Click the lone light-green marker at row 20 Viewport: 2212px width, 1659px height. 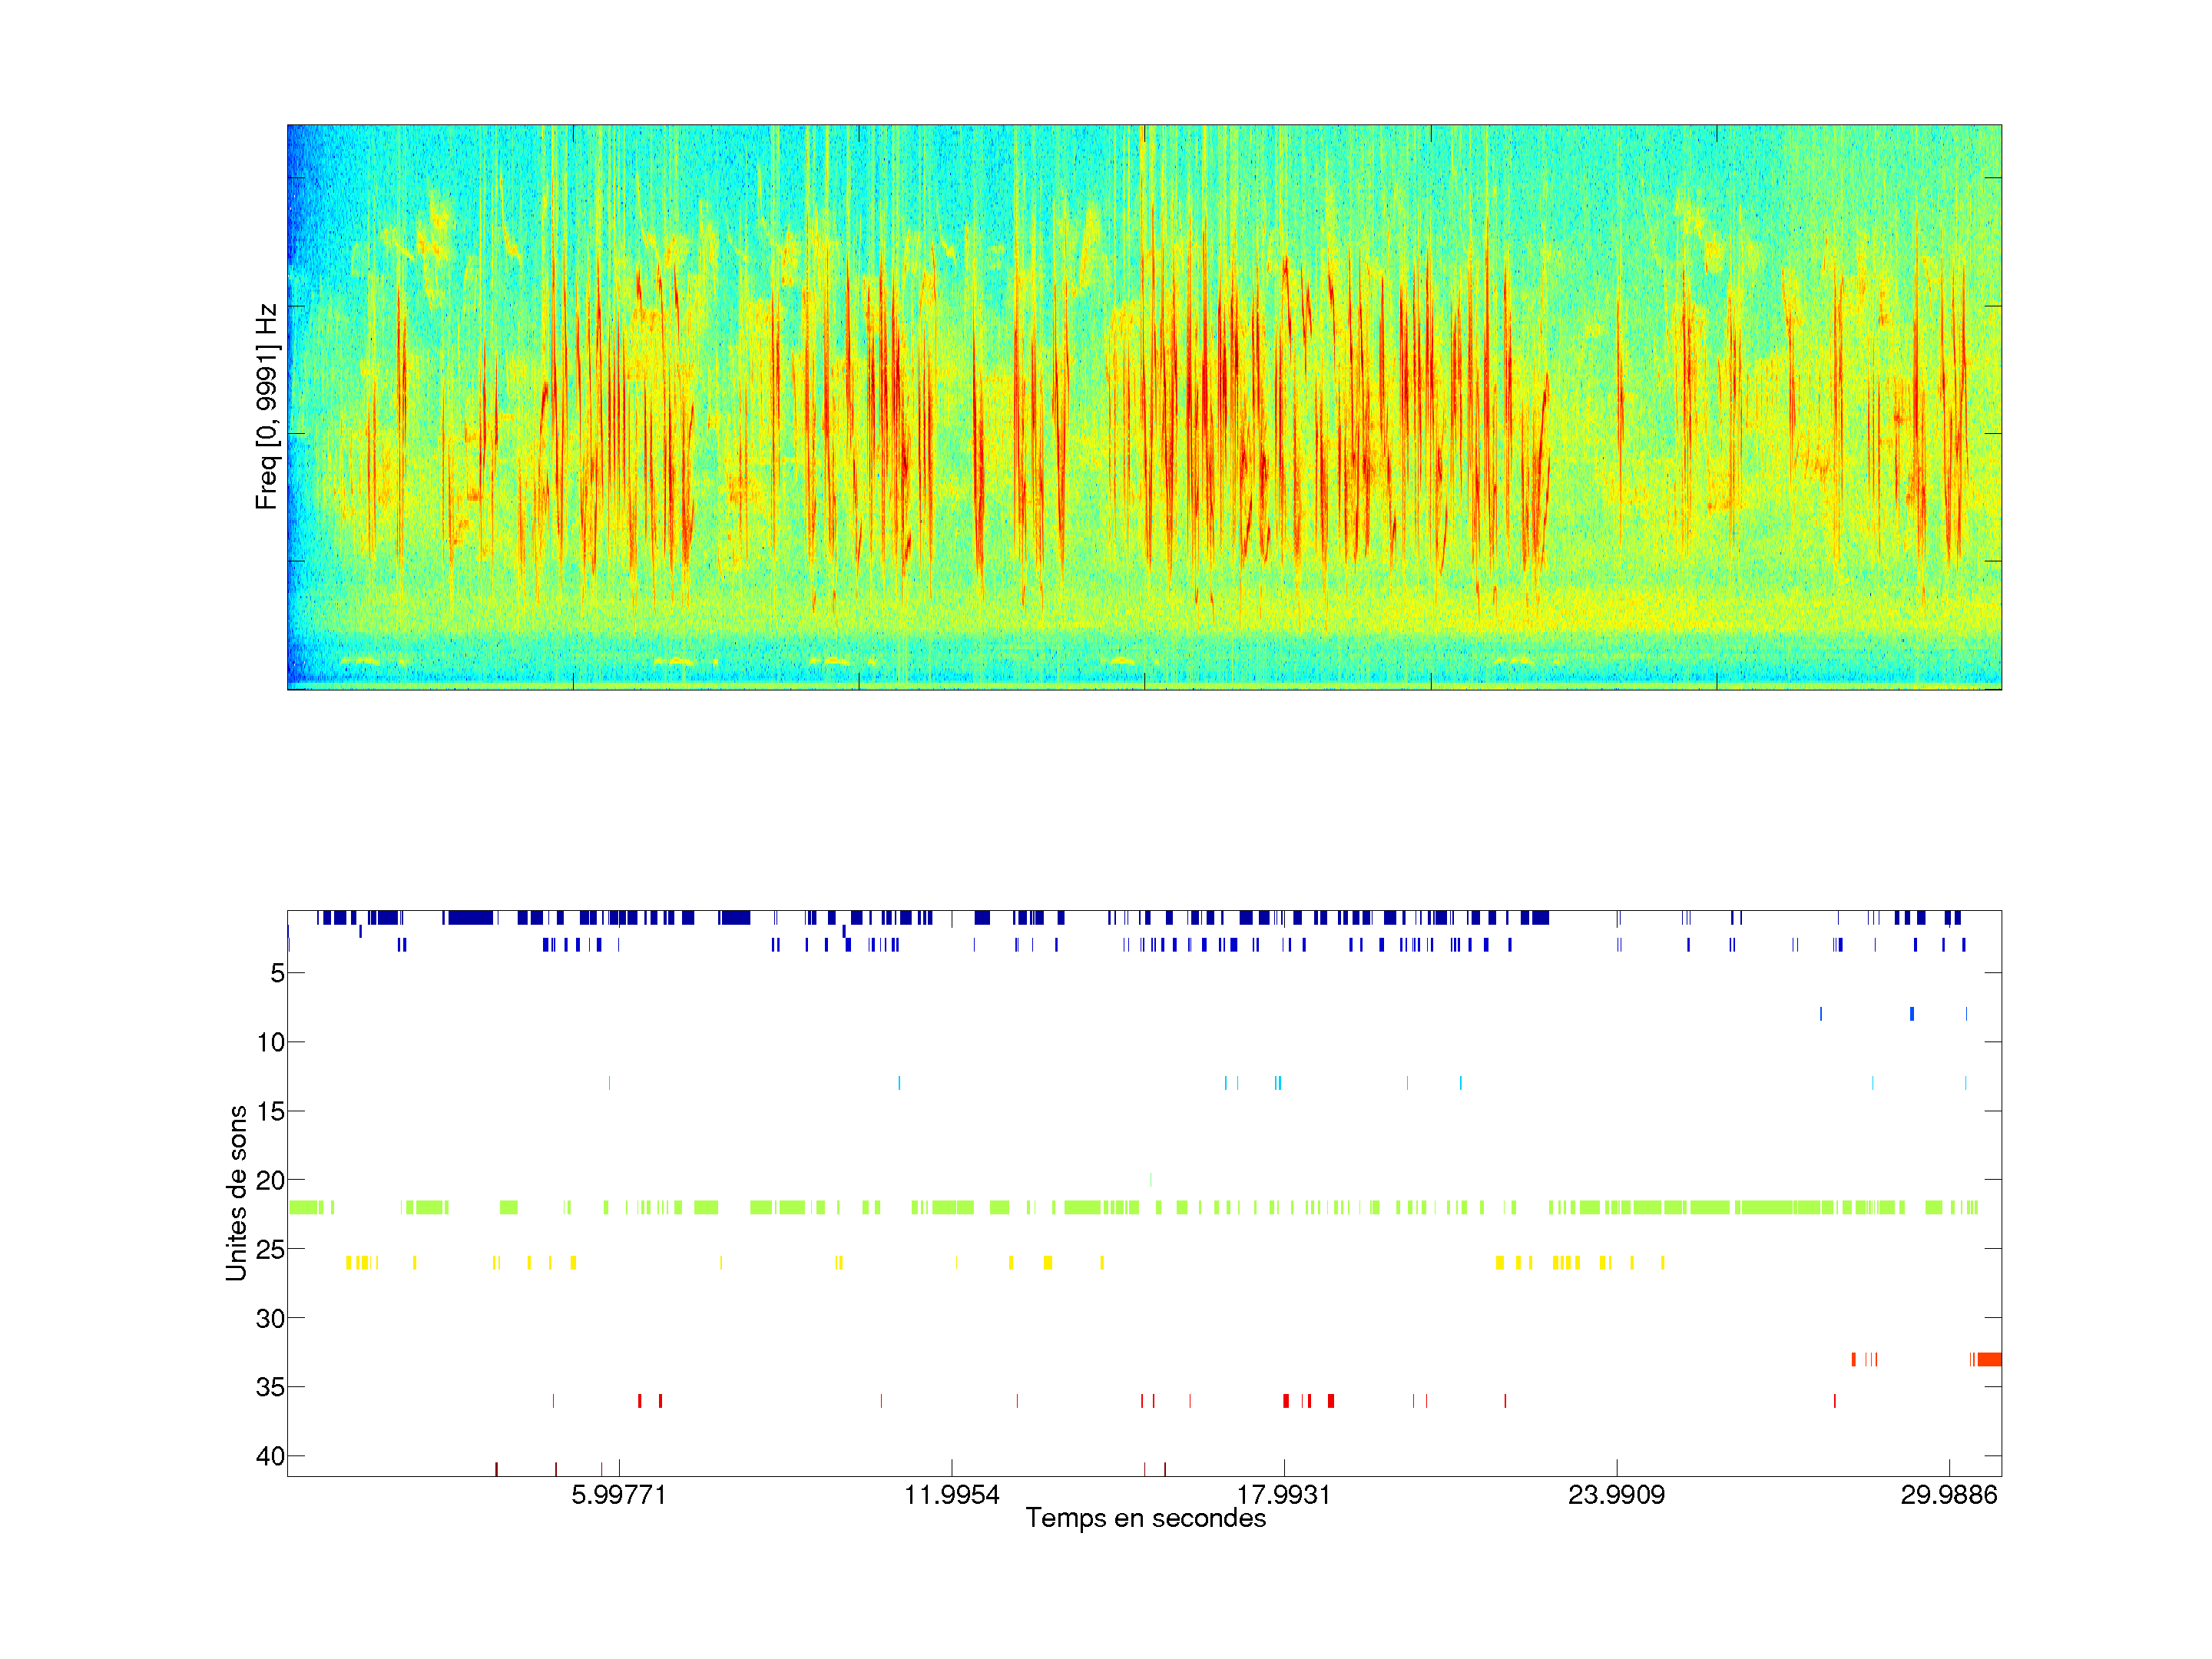click(1150, 1180)
